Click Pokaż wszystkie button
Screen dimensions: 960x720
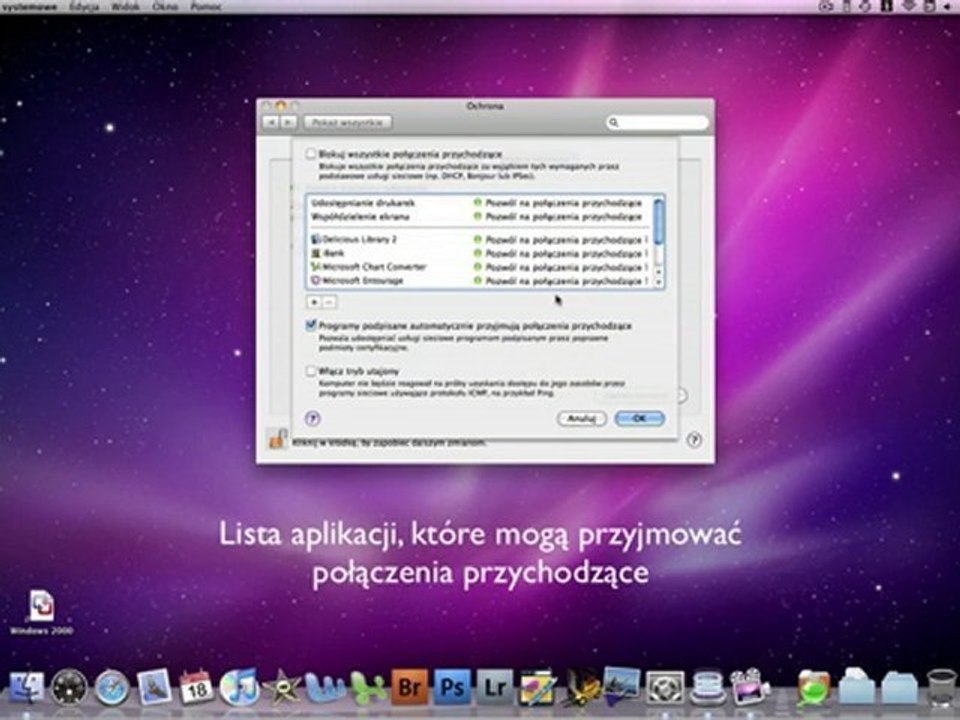pyautogui.click(x=347, y=122)
